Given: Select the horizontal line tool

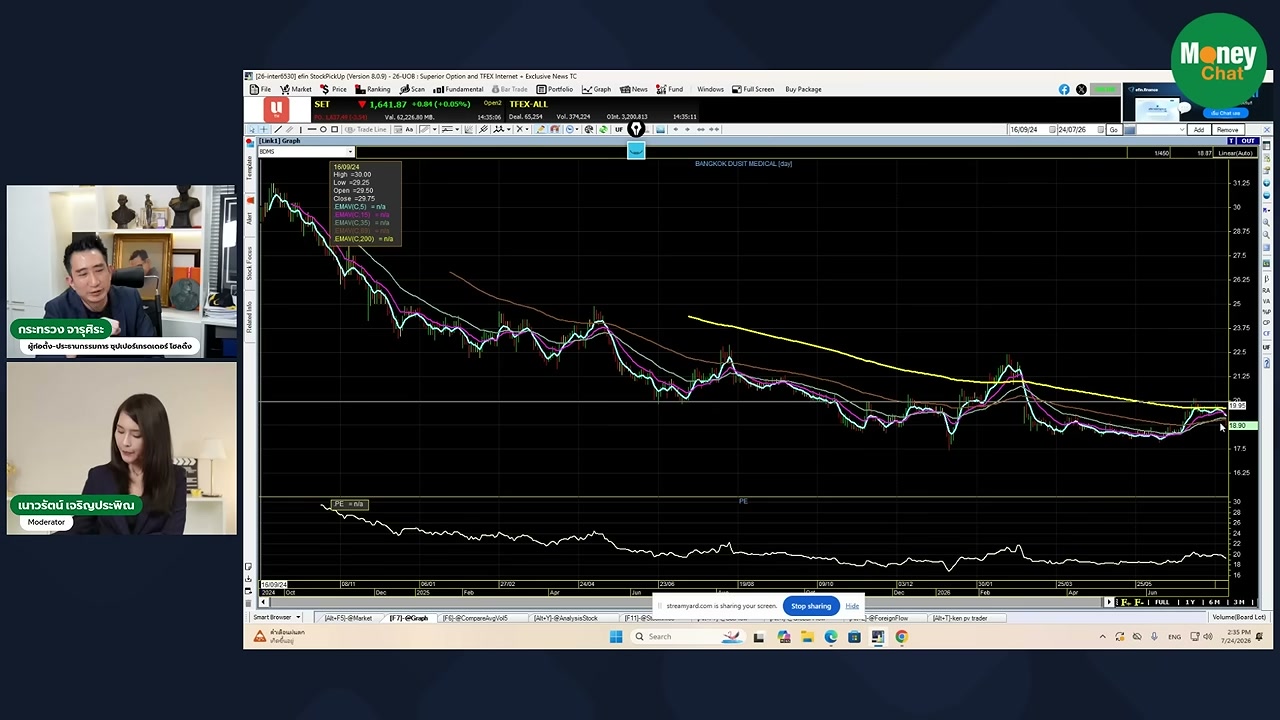Looking at the screenshot, I should point(312,129).
